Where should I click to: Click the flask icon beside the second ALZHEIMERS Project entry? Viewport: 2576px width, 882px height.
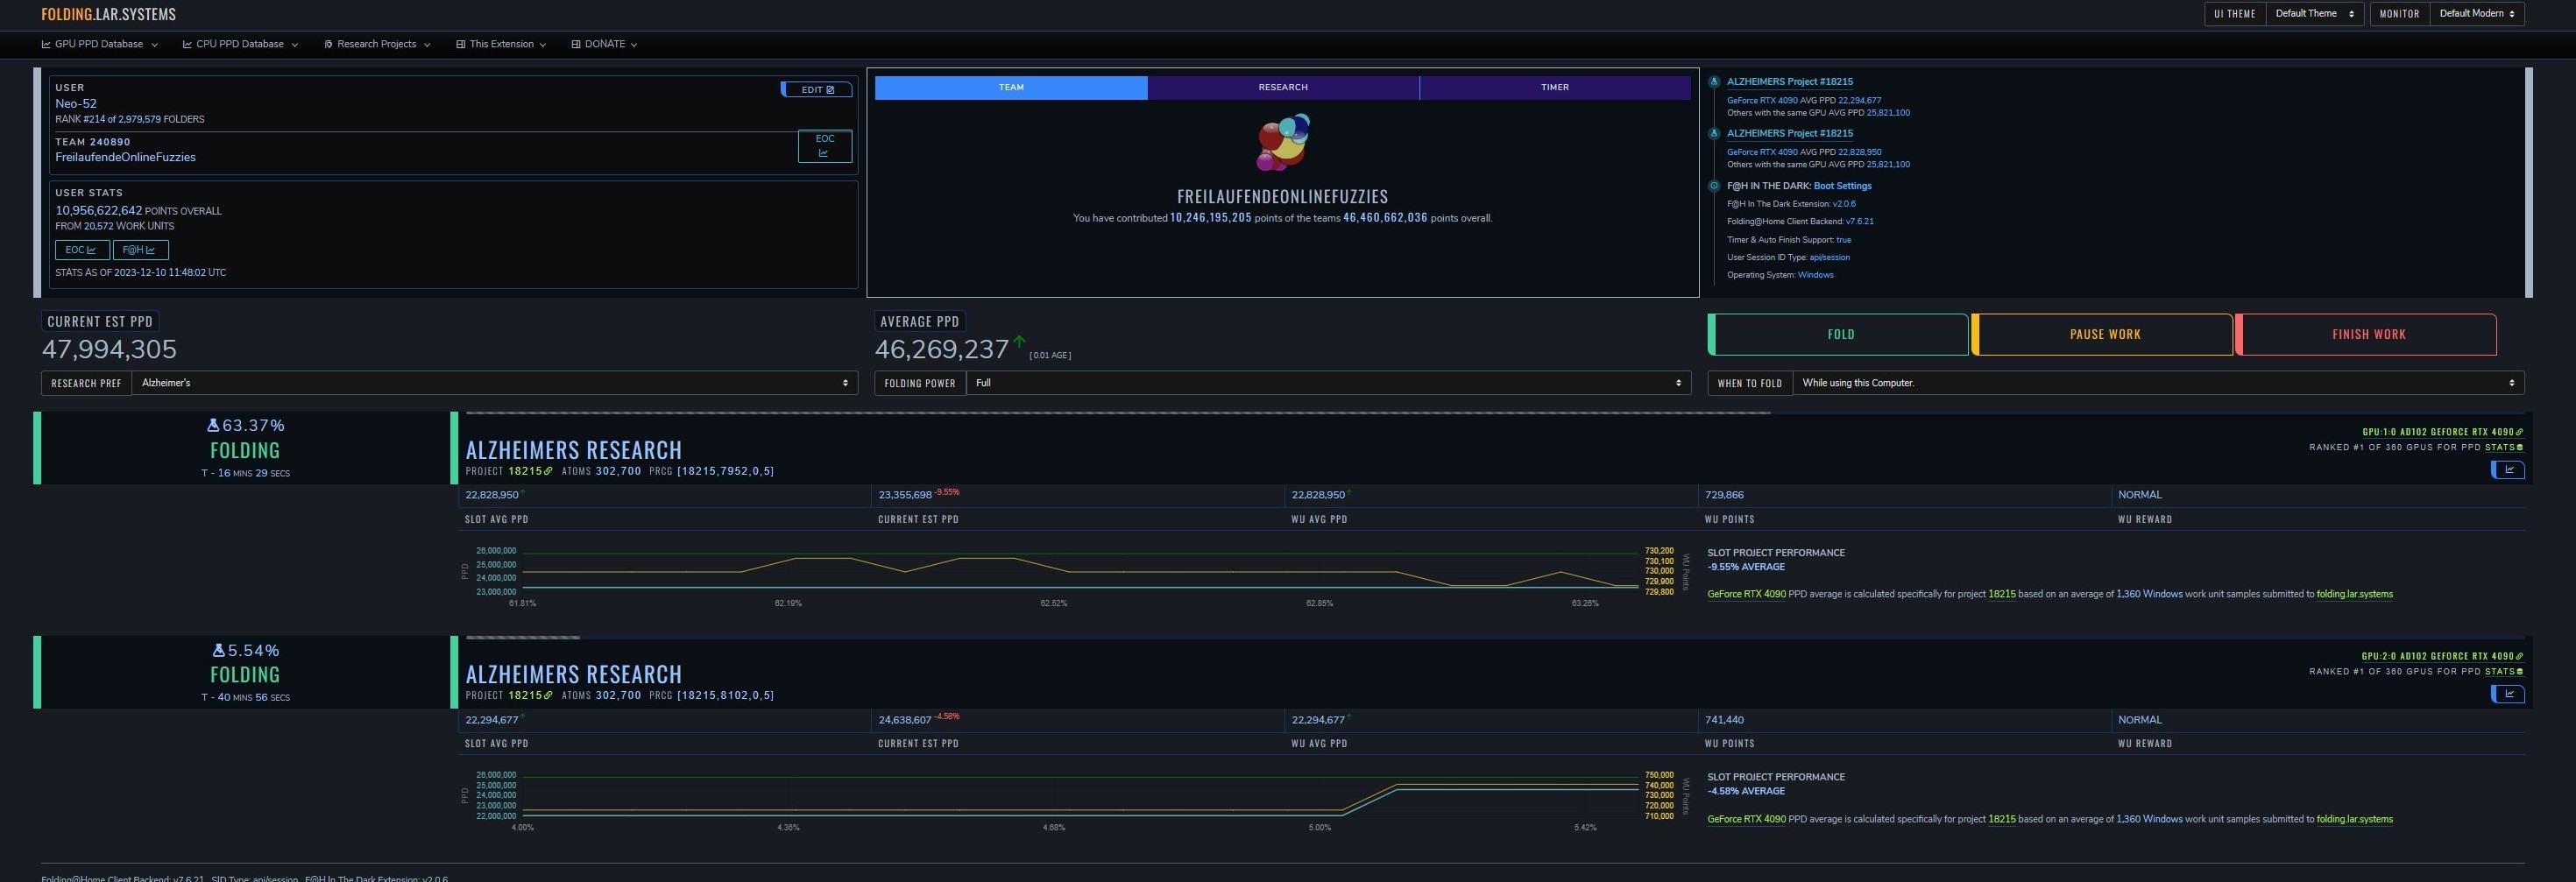pyautogui.click(x=1714, y=133)
